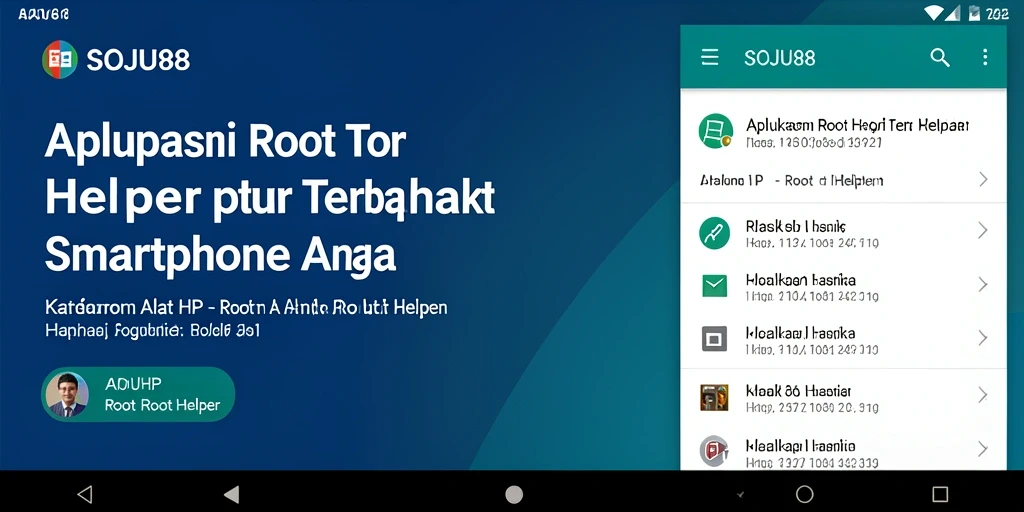Image resolution: width=1024 pixels, height=512 pixels.
Task: Tap the small checkmark in navigation bar
Action: [741, 495]
